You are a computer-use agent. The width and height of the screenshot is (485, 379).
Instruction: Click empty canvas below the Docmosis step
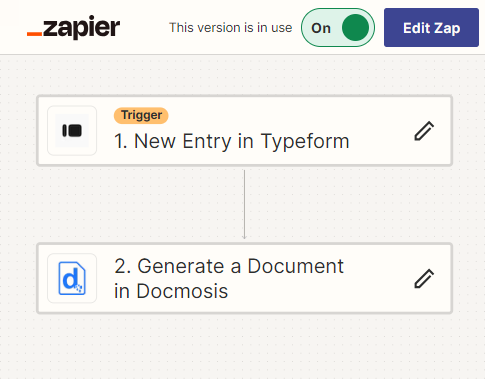tap(244, 347)
